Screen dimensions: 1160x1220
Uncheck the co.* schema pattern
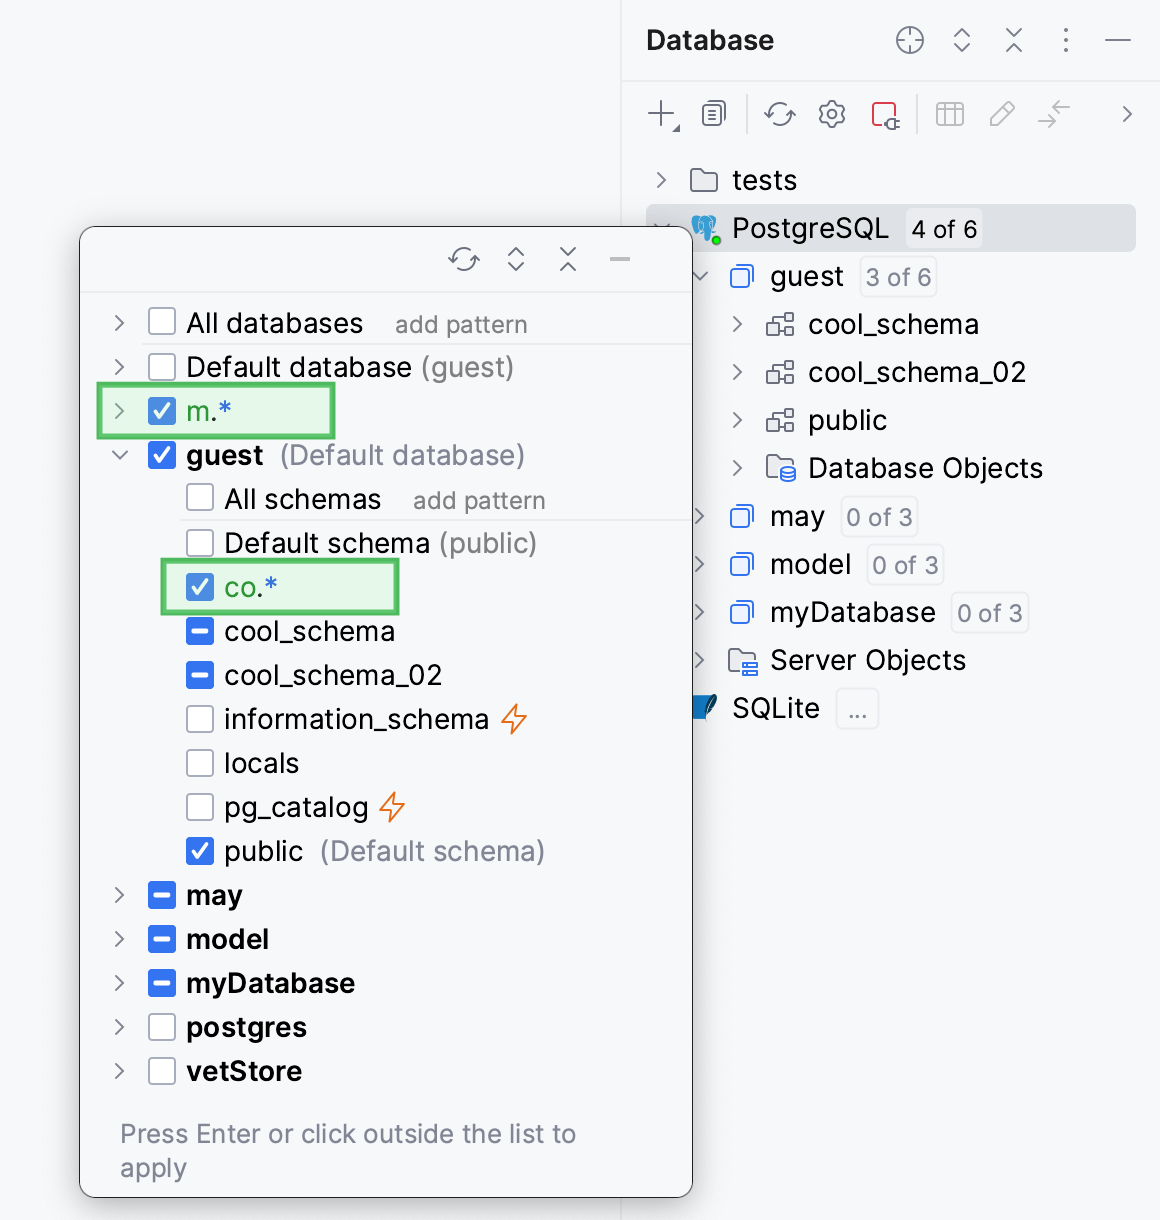click(199, 587)
